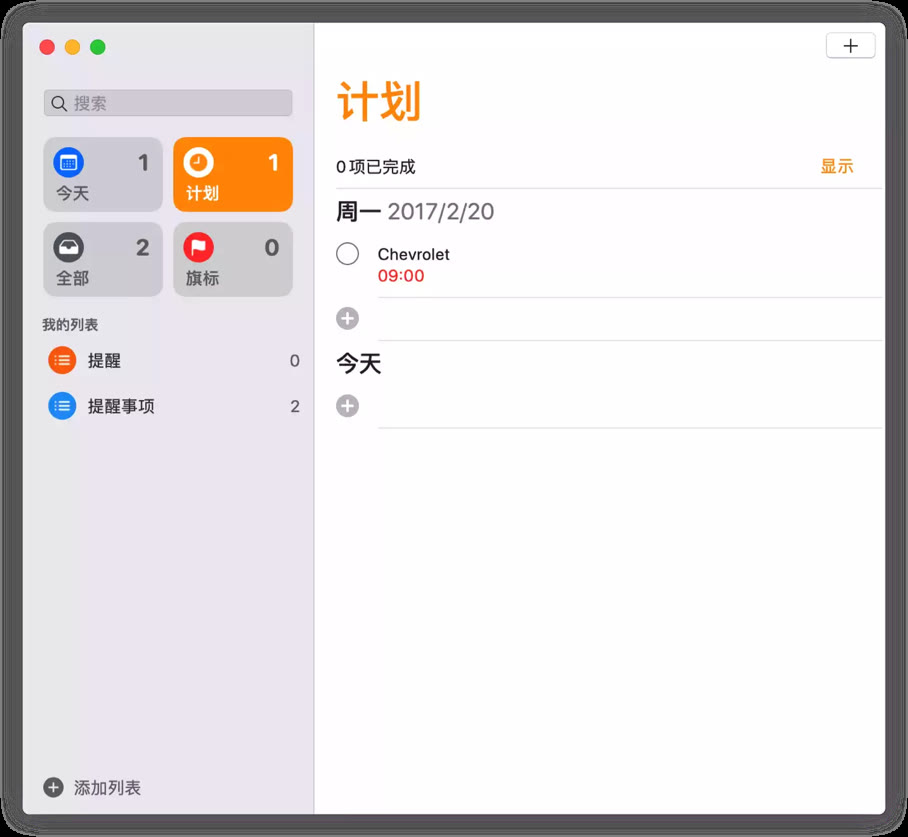Viewport: 908px width, 837px height.
Task: Open the 计划 scheduled list
Action: [232, 174]
